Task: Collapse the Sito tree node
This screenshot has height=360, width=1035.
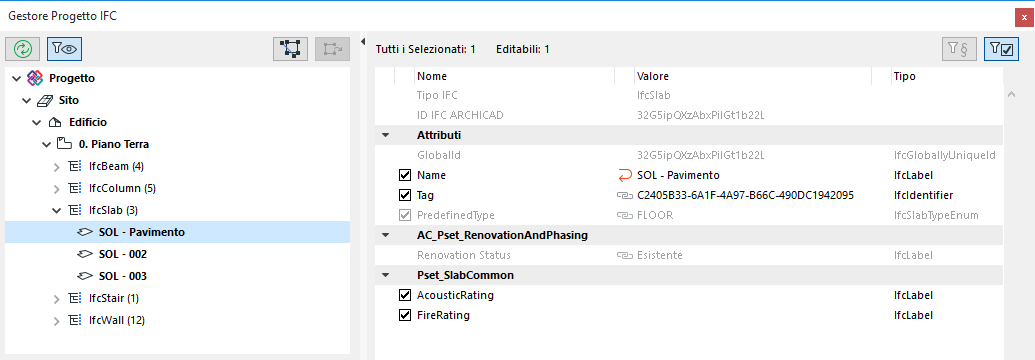Action: coord(26,100)
